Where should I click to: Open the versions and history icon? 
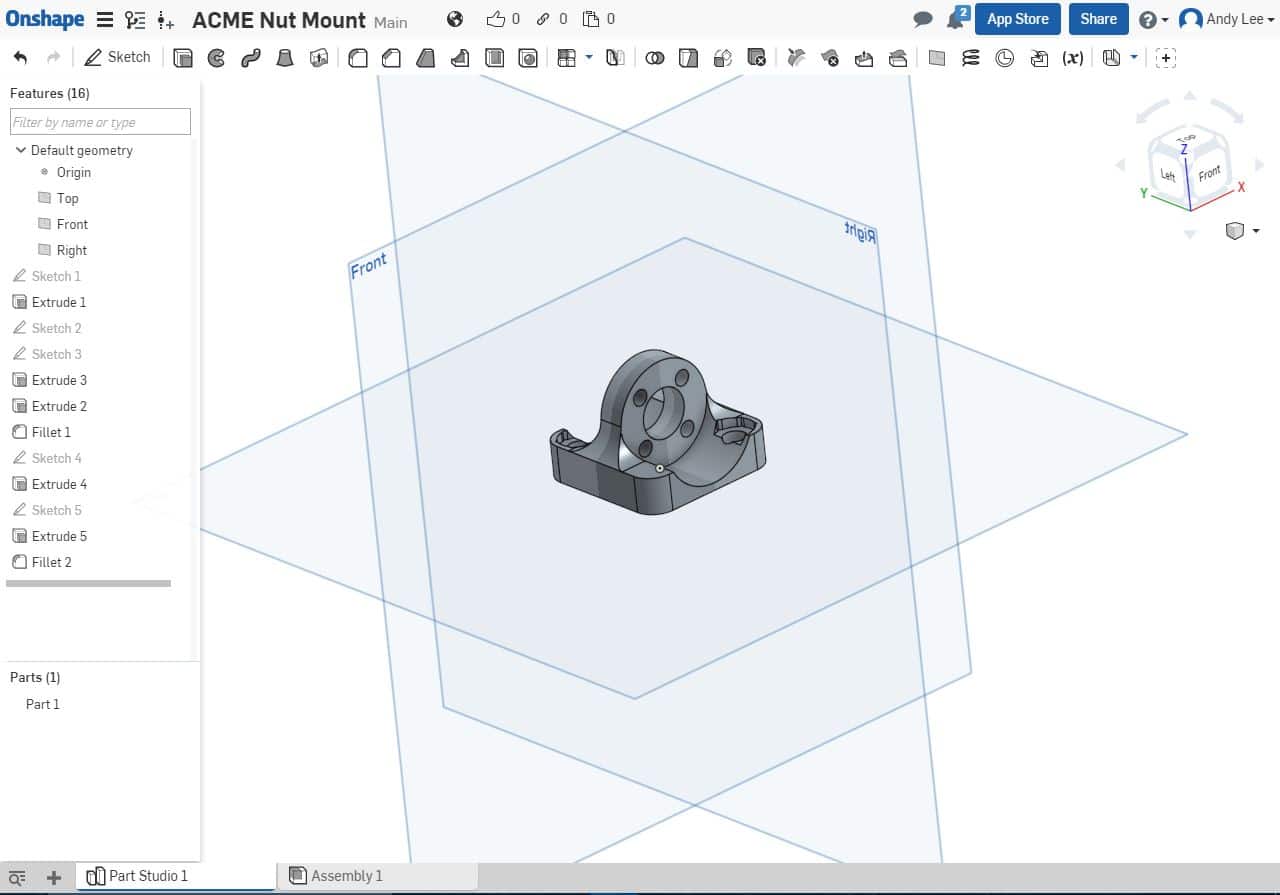(135, 19)
